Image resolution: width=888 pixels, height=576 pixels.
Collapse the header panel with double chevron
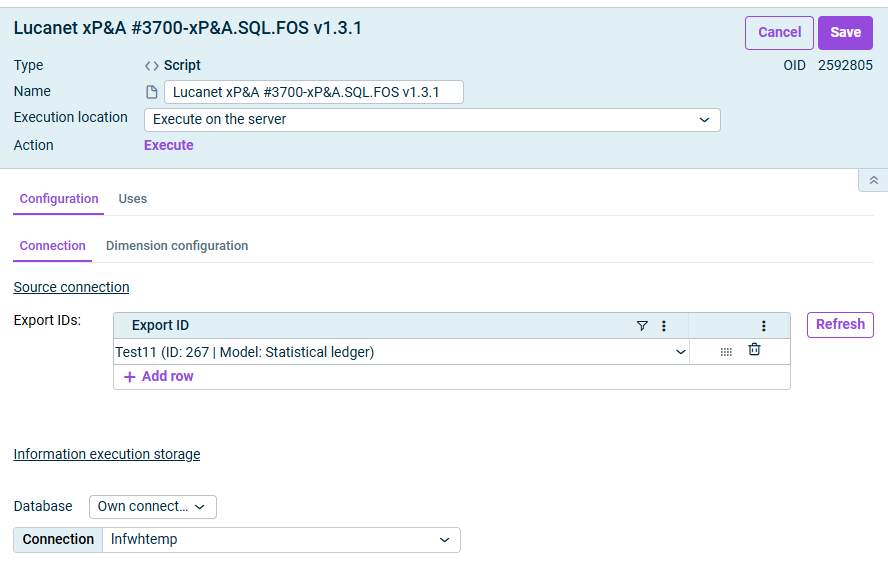(x=873, y=180)
